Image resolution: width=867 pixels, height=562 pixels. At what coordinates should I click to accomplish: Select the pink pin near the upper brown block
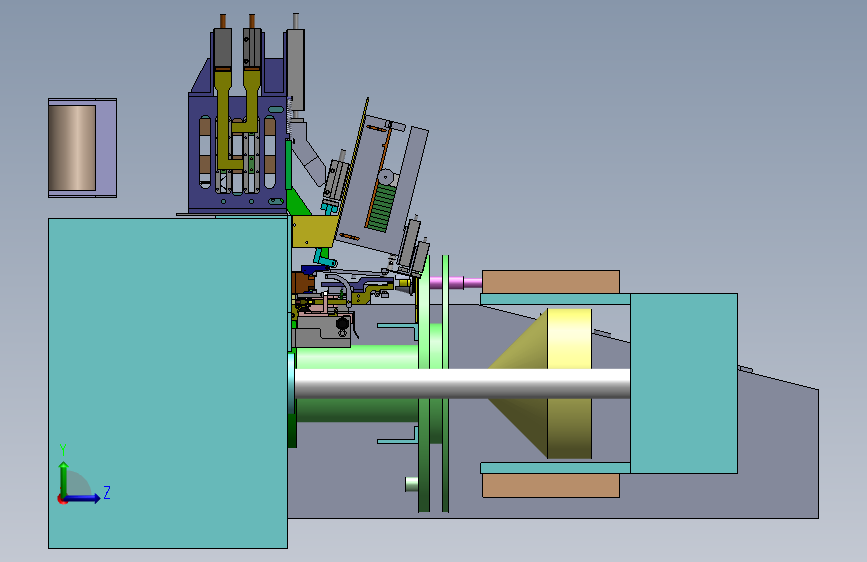[x=455, y=283]
